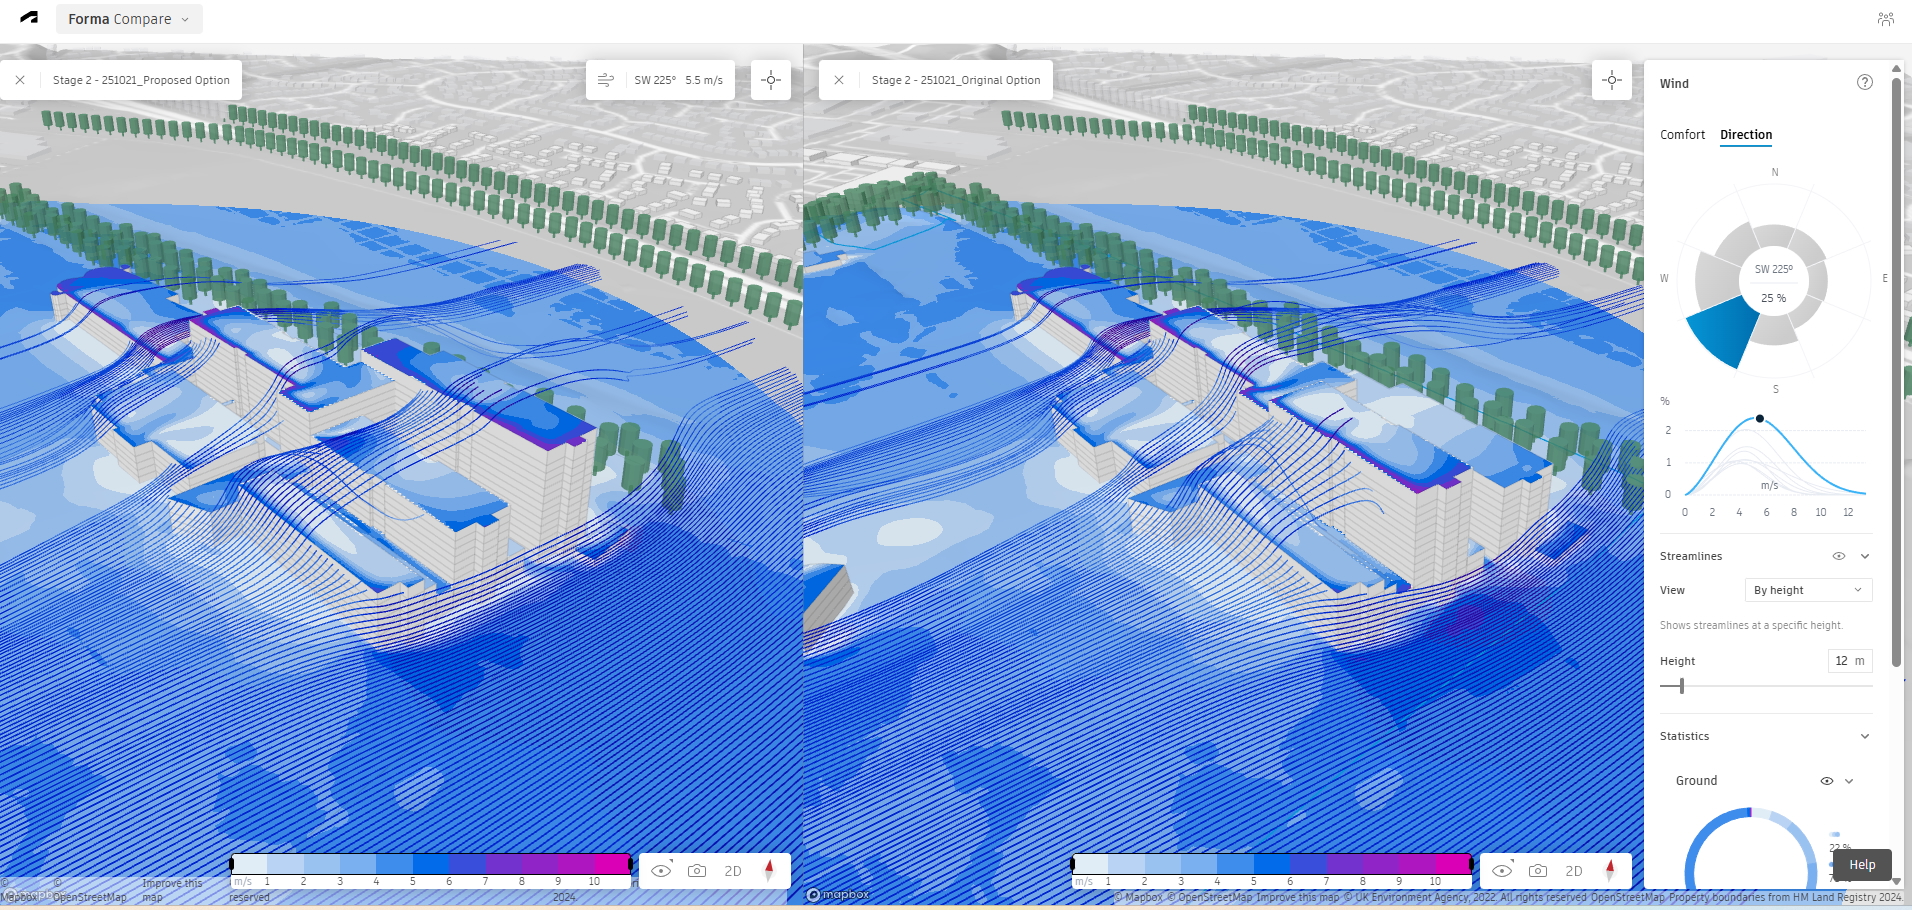Open the Wind help question mark
Screen dimensions: 1912x910
point(1864,83)
